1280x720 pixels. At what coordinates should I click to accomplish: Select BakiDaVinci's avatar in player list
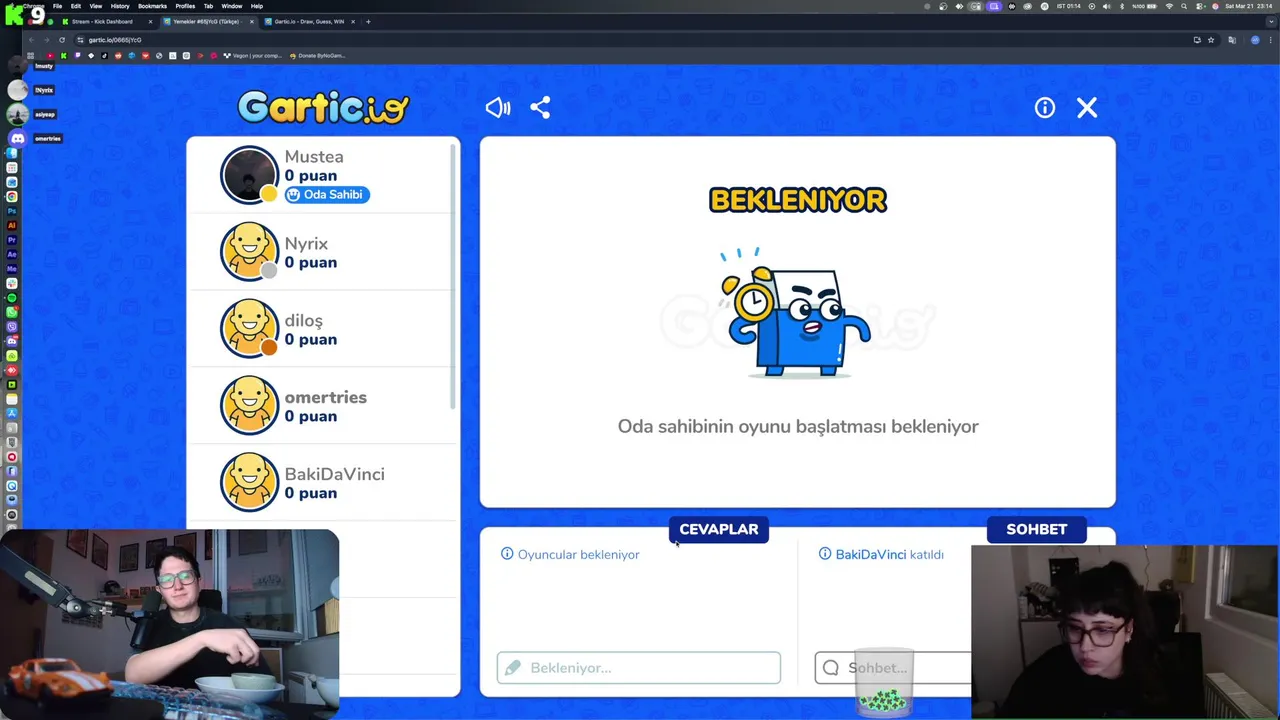249,482
